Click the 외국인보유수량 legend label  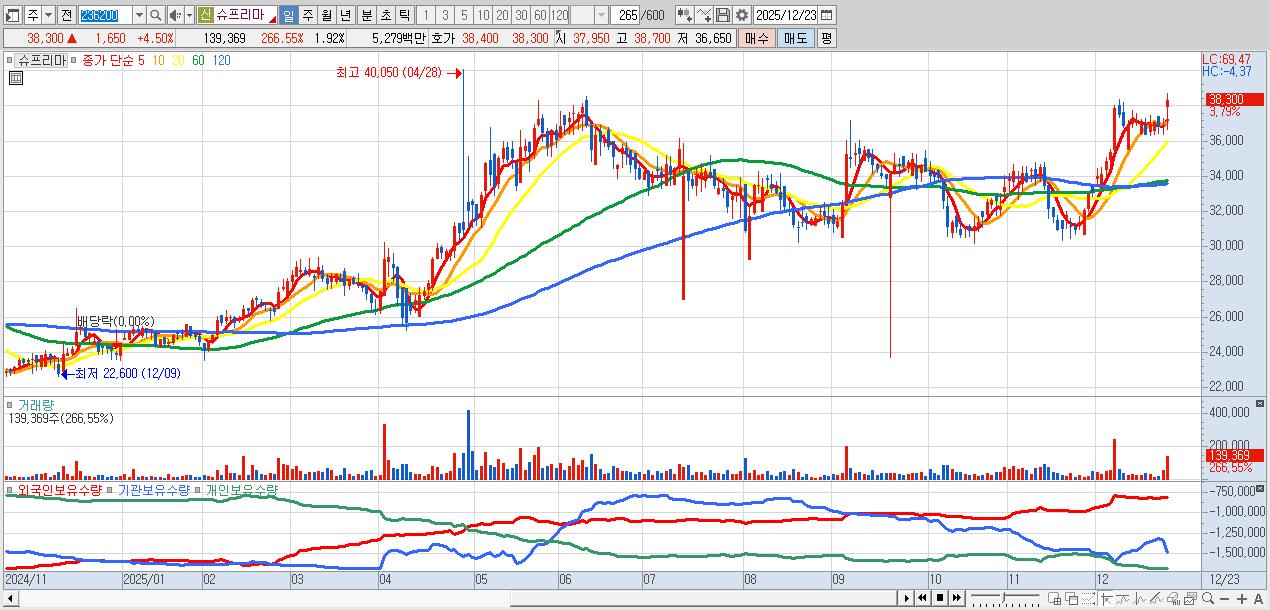59,490
